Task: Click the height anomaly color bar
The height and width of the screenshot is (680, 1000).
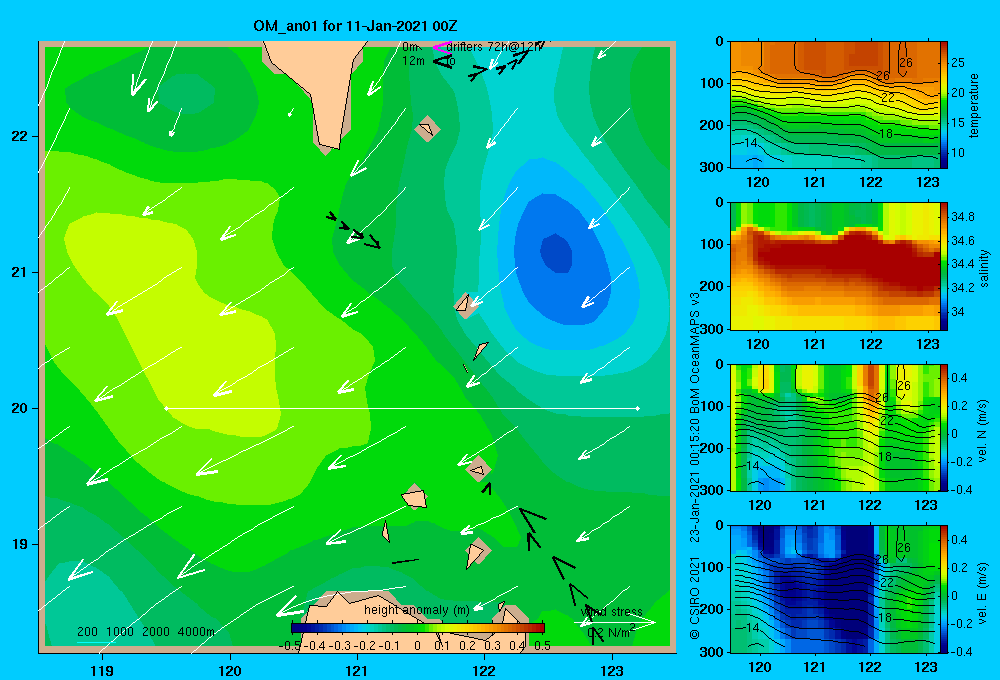Action: pos(418,628)
